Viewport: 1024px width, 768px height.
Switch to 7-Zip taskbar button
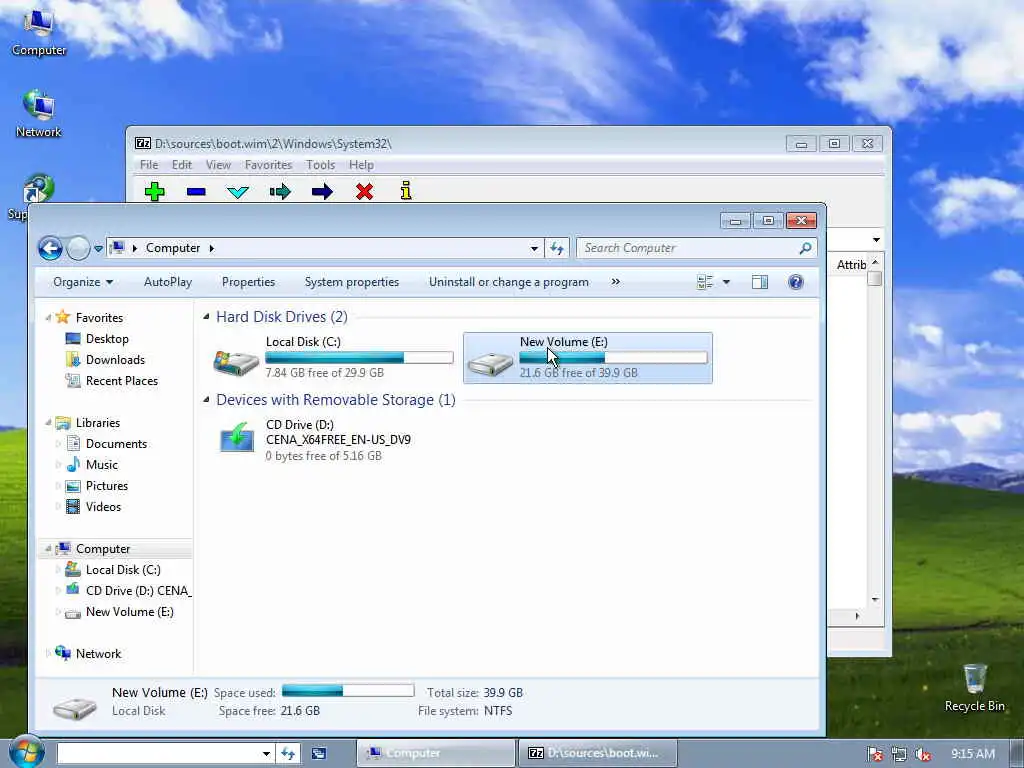598,753
